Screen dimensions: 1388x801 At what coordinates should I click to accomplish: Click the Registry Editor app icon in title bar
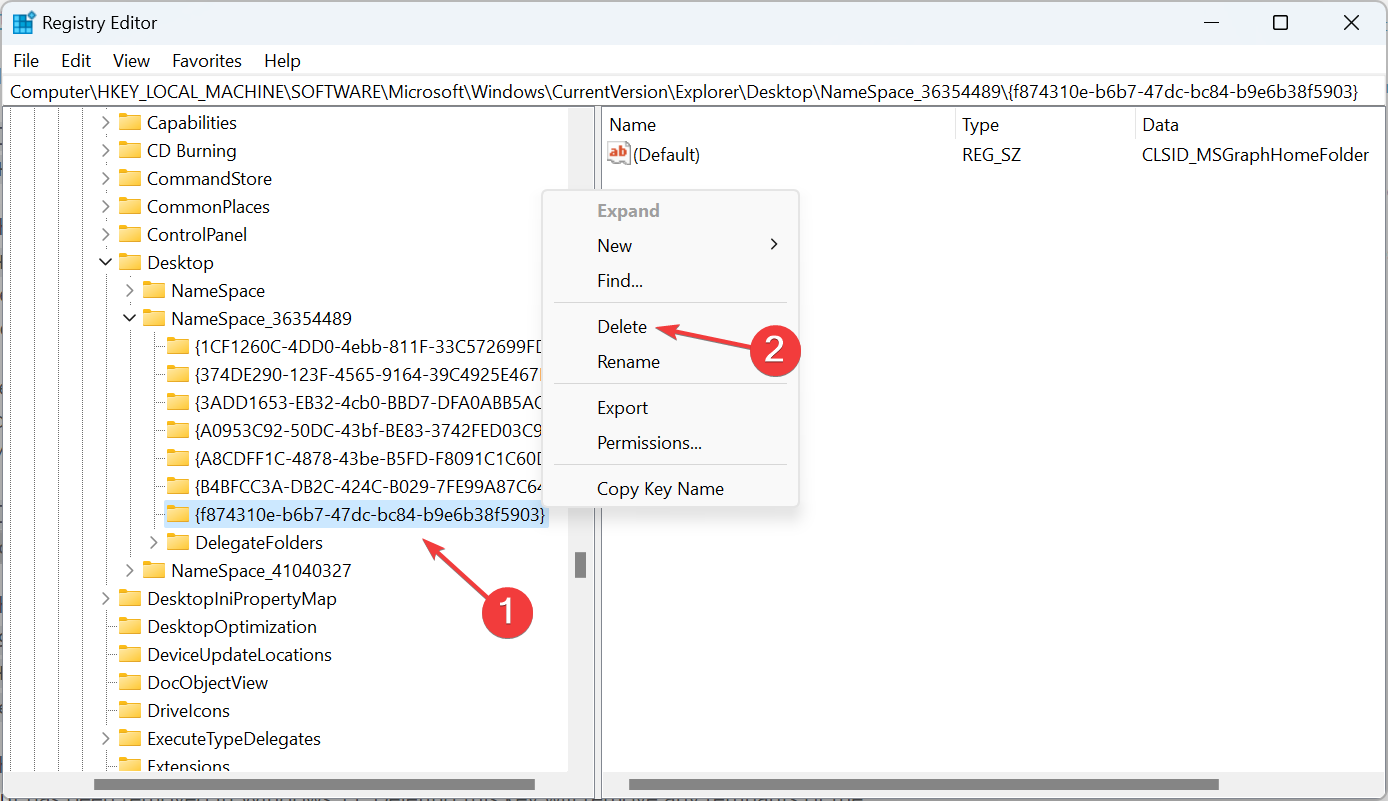pyautogui.click(x=25, y=23)
